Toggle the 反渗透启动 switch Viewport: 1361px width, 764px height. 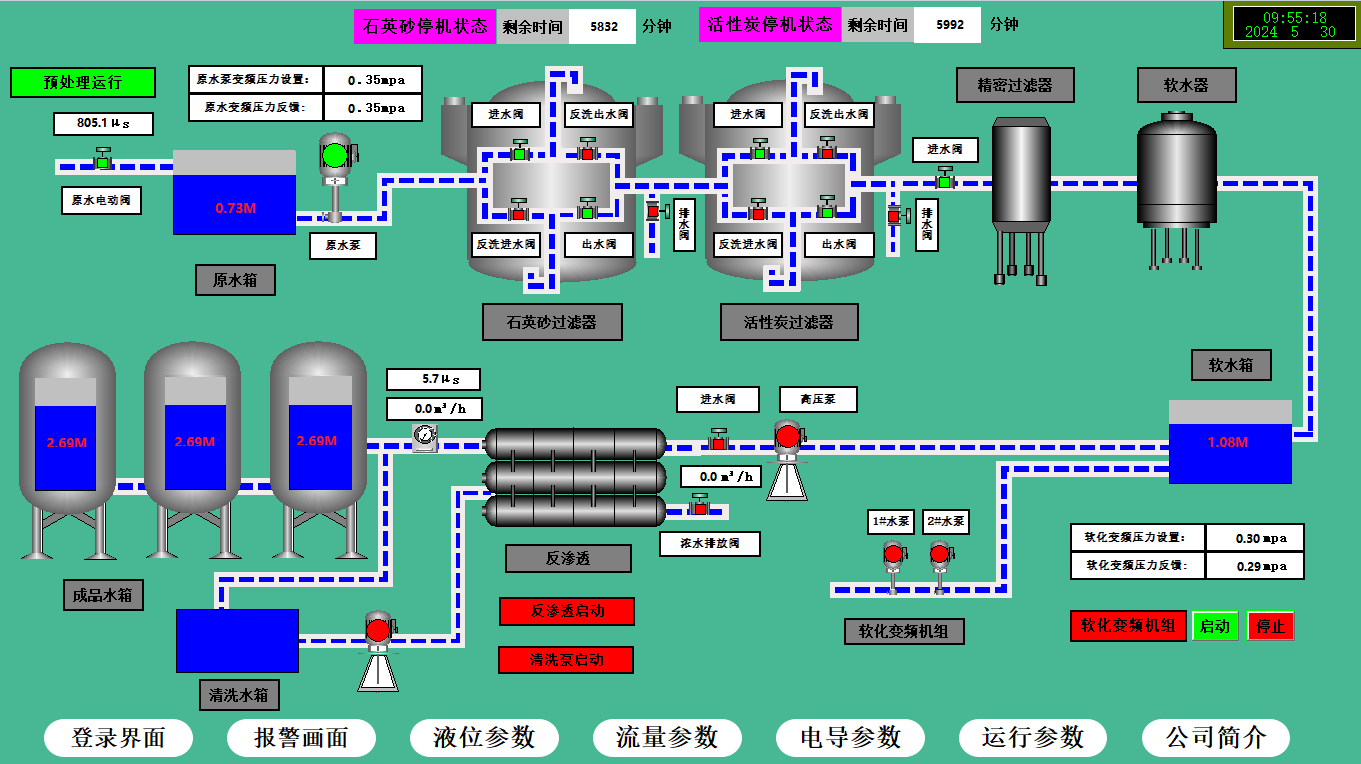tap(567, 611)
